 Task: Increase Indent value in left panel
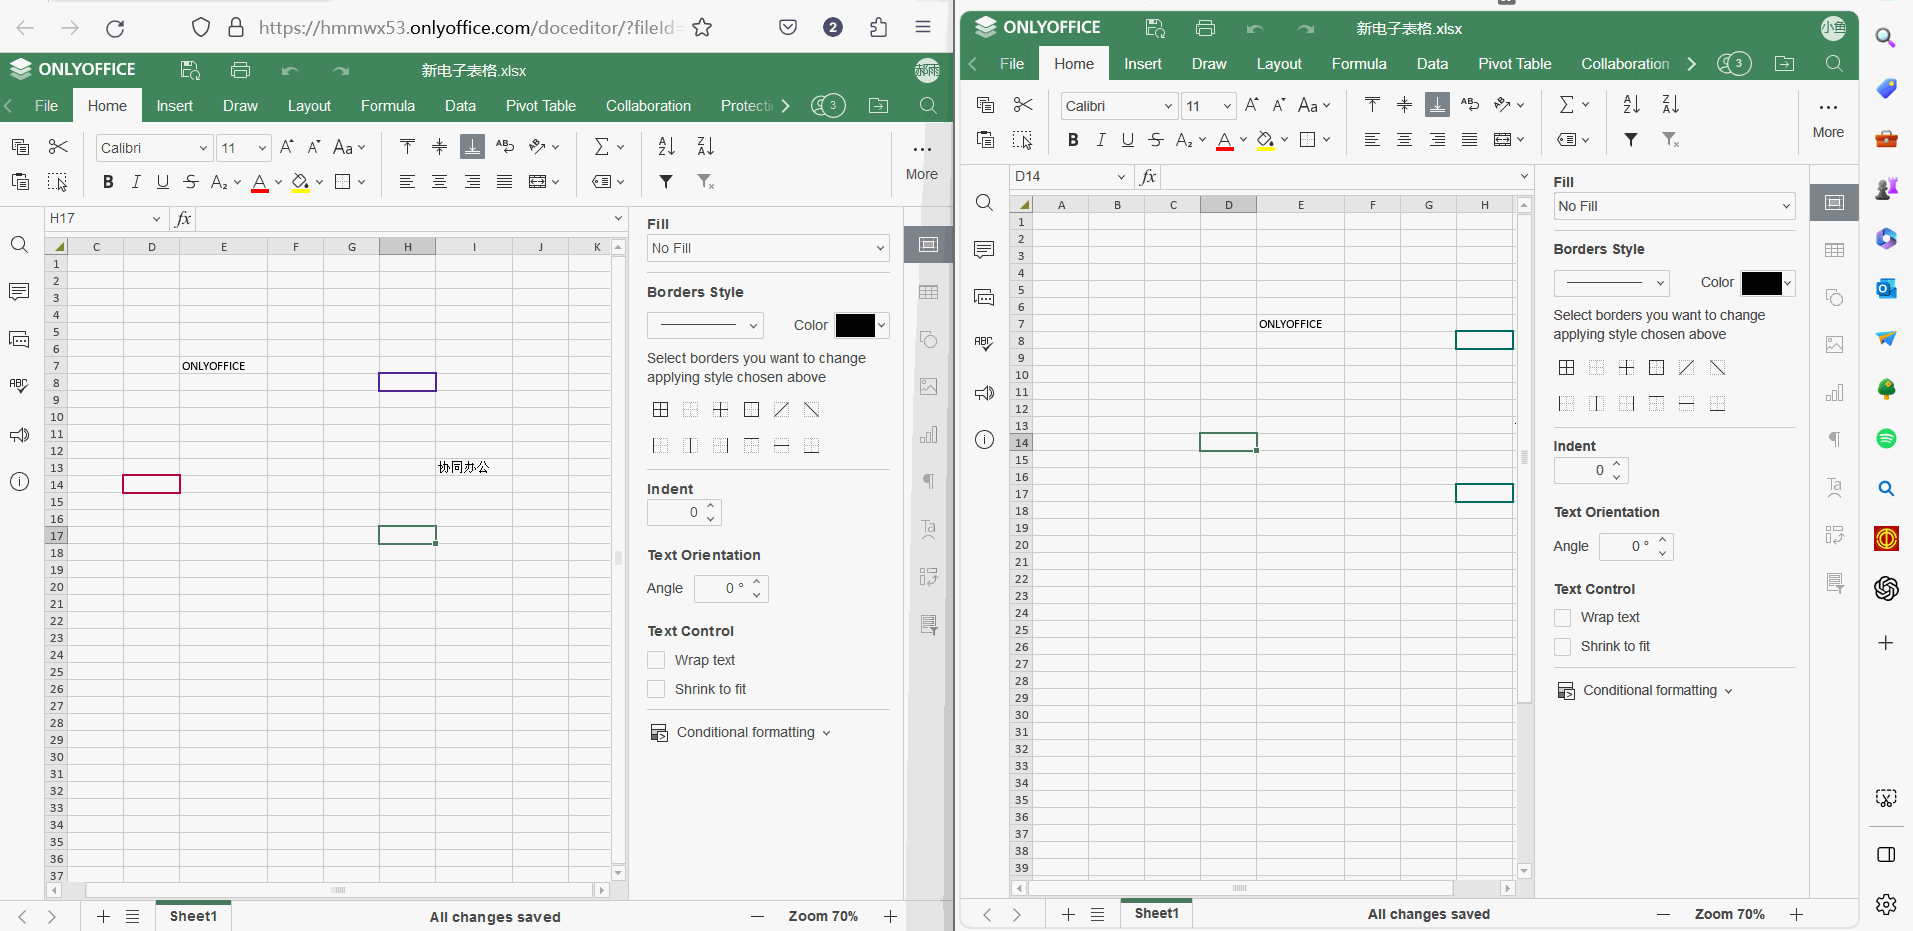click(711, 506)
